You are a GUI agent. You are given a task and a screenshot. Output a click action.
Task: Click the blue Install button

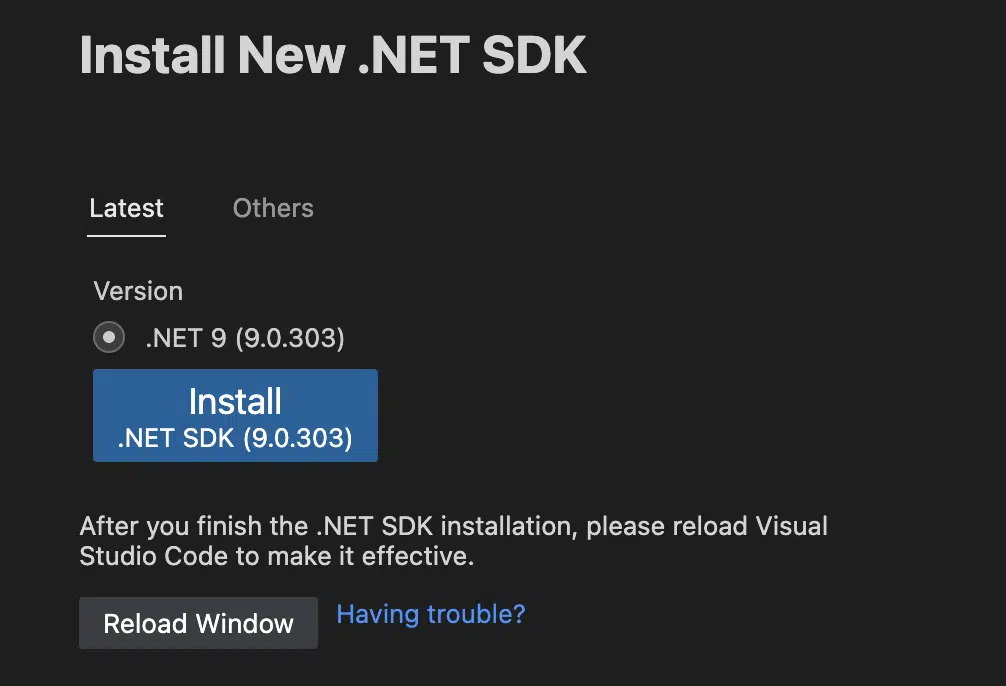click(x=235, y=415)
